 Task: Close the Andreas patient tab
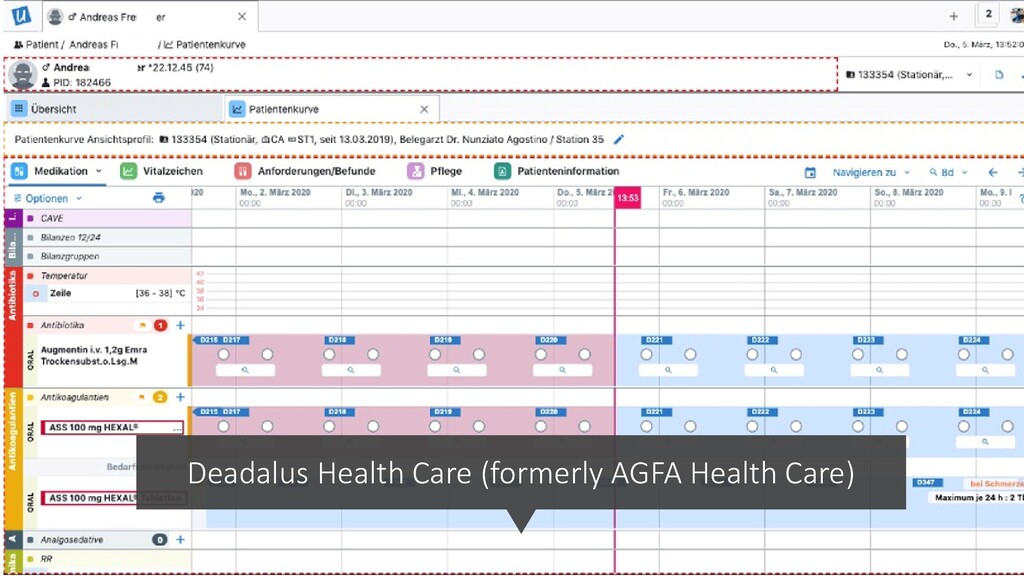[x=242, y=16]
